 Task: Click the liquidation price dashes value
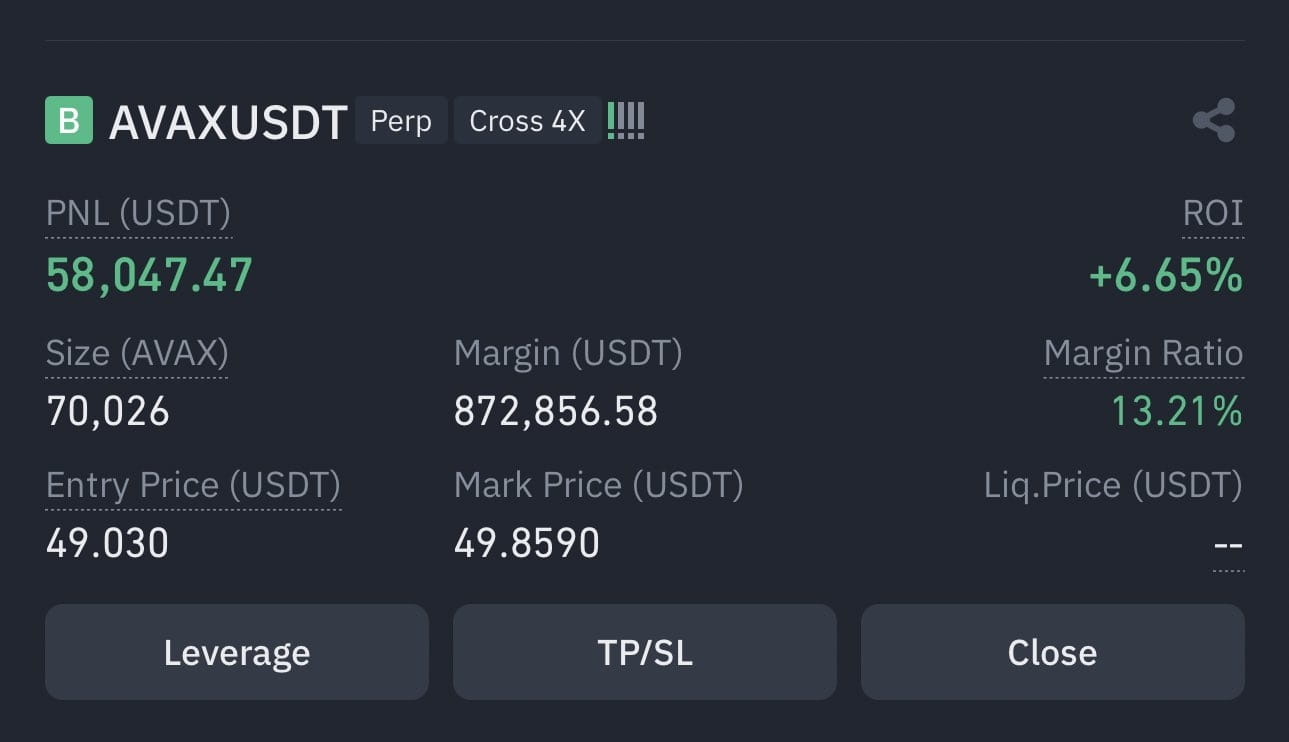pyautogui.click(x=1227, y=545)
